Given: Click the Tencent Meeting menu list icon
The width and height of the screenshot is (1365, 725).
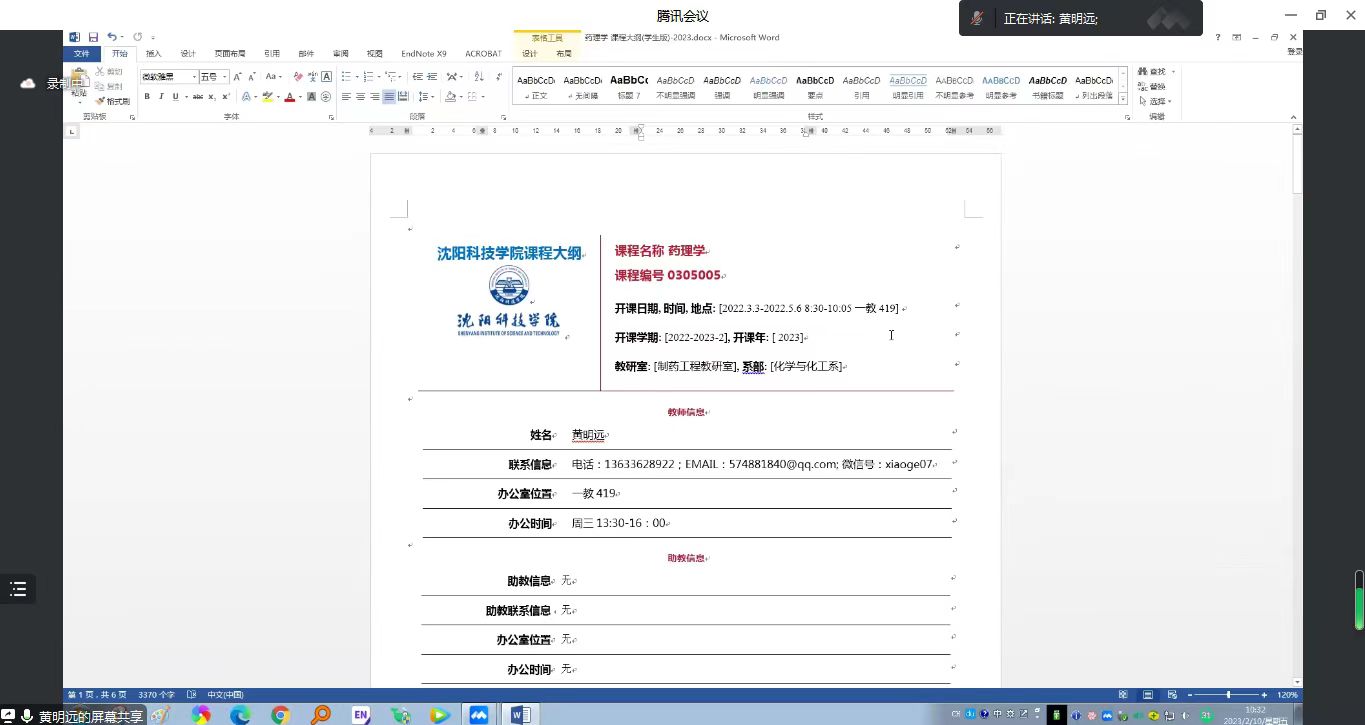Looking at the screenshot, I should tap(18, 589).
